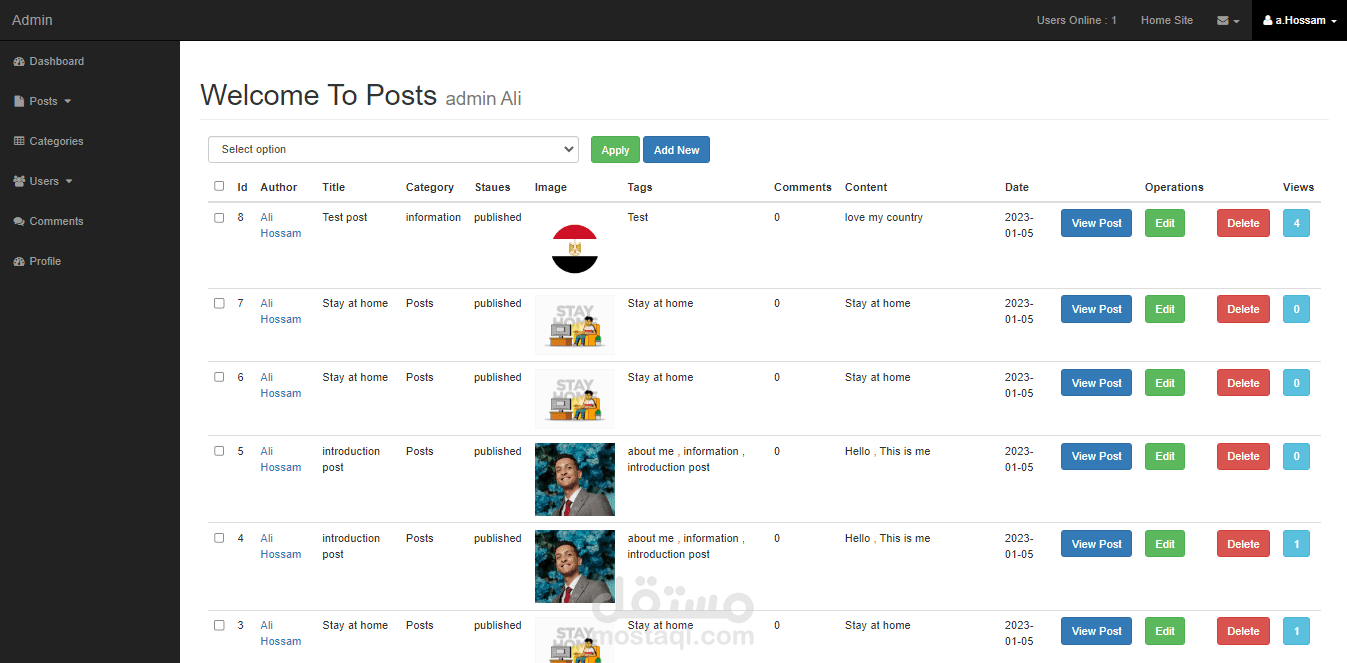Click 'Users Online : 1' text
This screenshot has height=663, width=1347.
click(1077, 20)
